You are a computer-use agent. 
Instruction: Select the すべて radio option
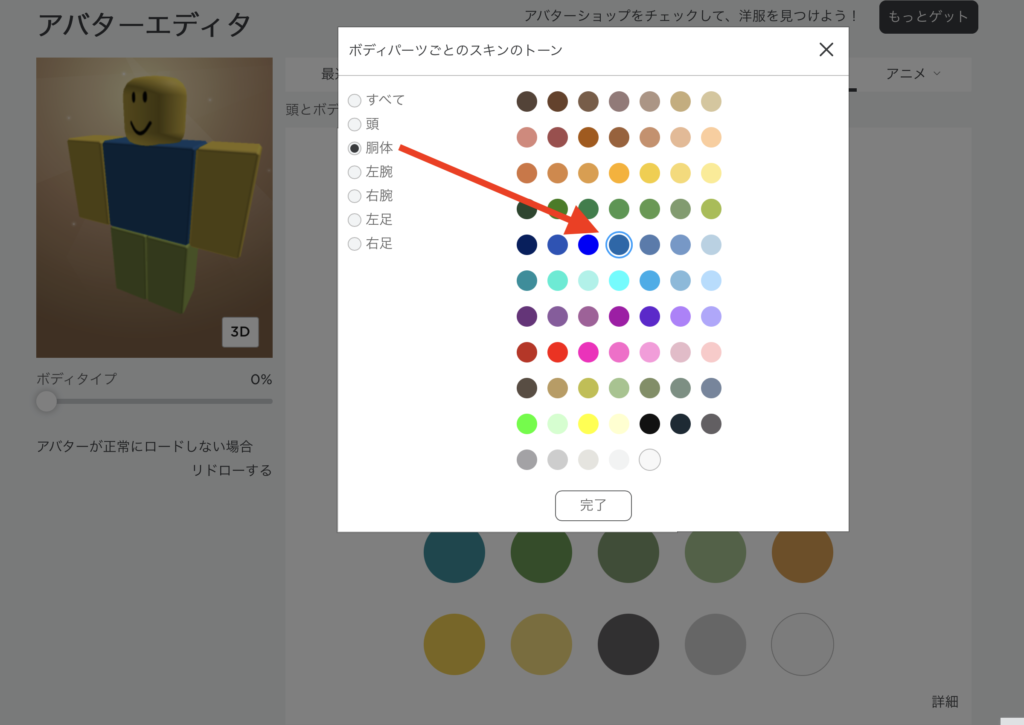(355, 101)
